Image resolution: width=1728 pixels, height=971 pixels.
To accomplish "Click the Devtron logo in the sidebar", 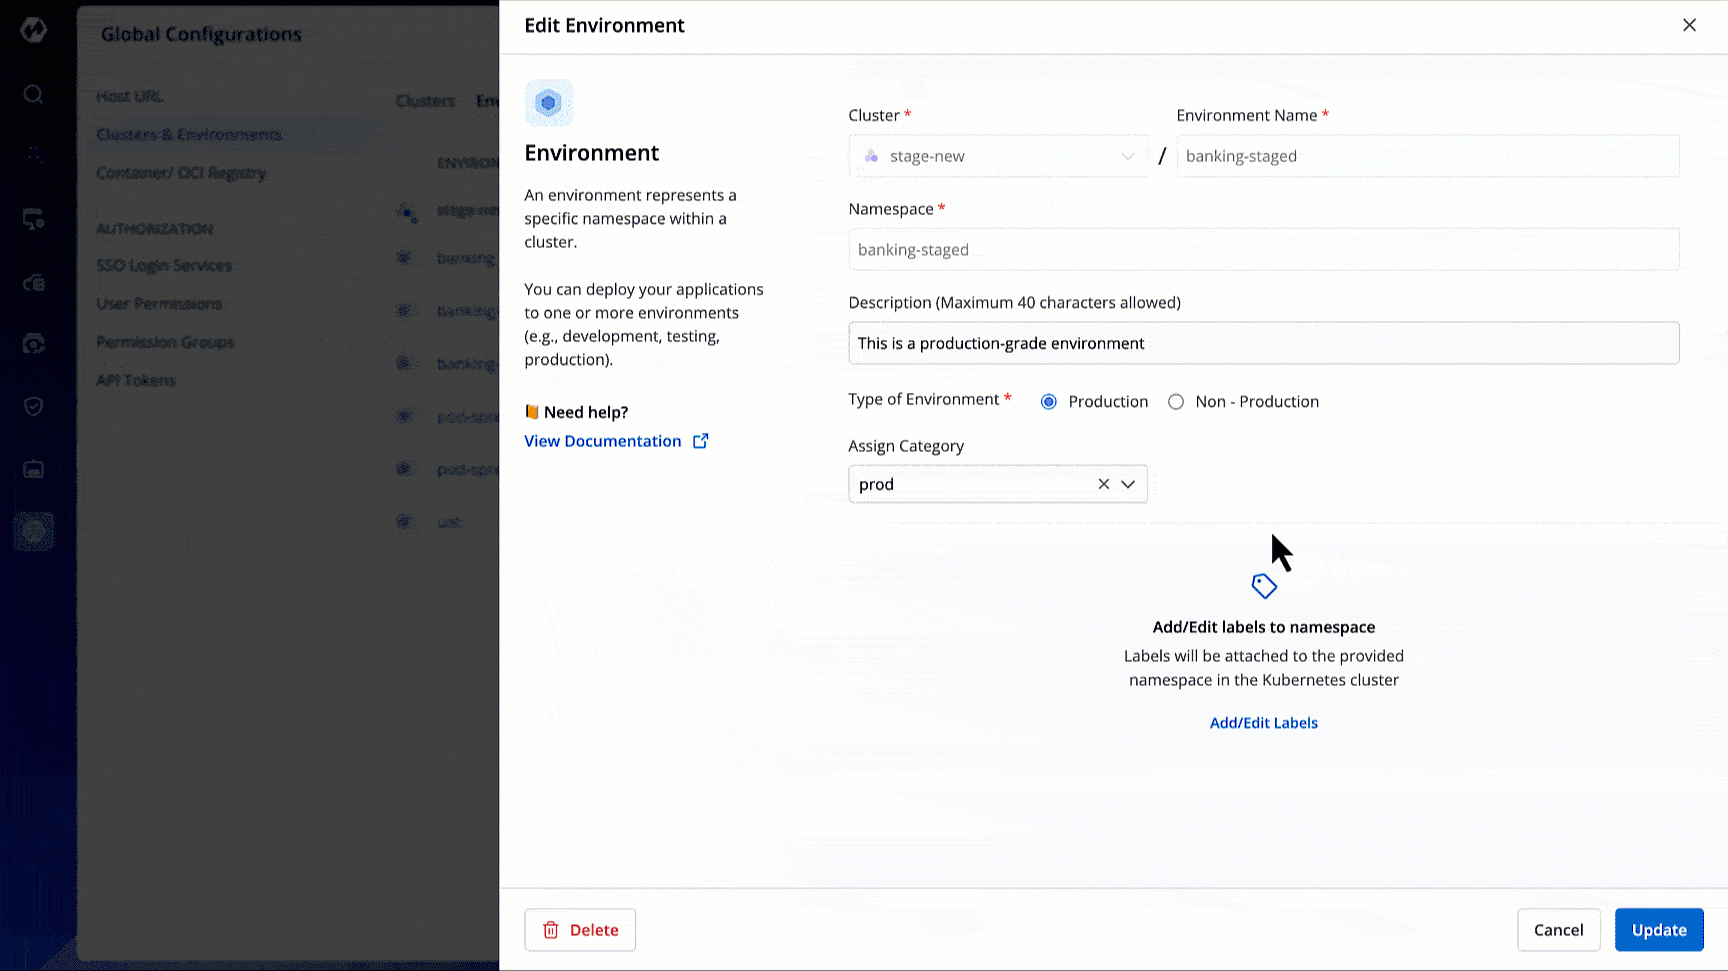I will (x=33, y=30).
